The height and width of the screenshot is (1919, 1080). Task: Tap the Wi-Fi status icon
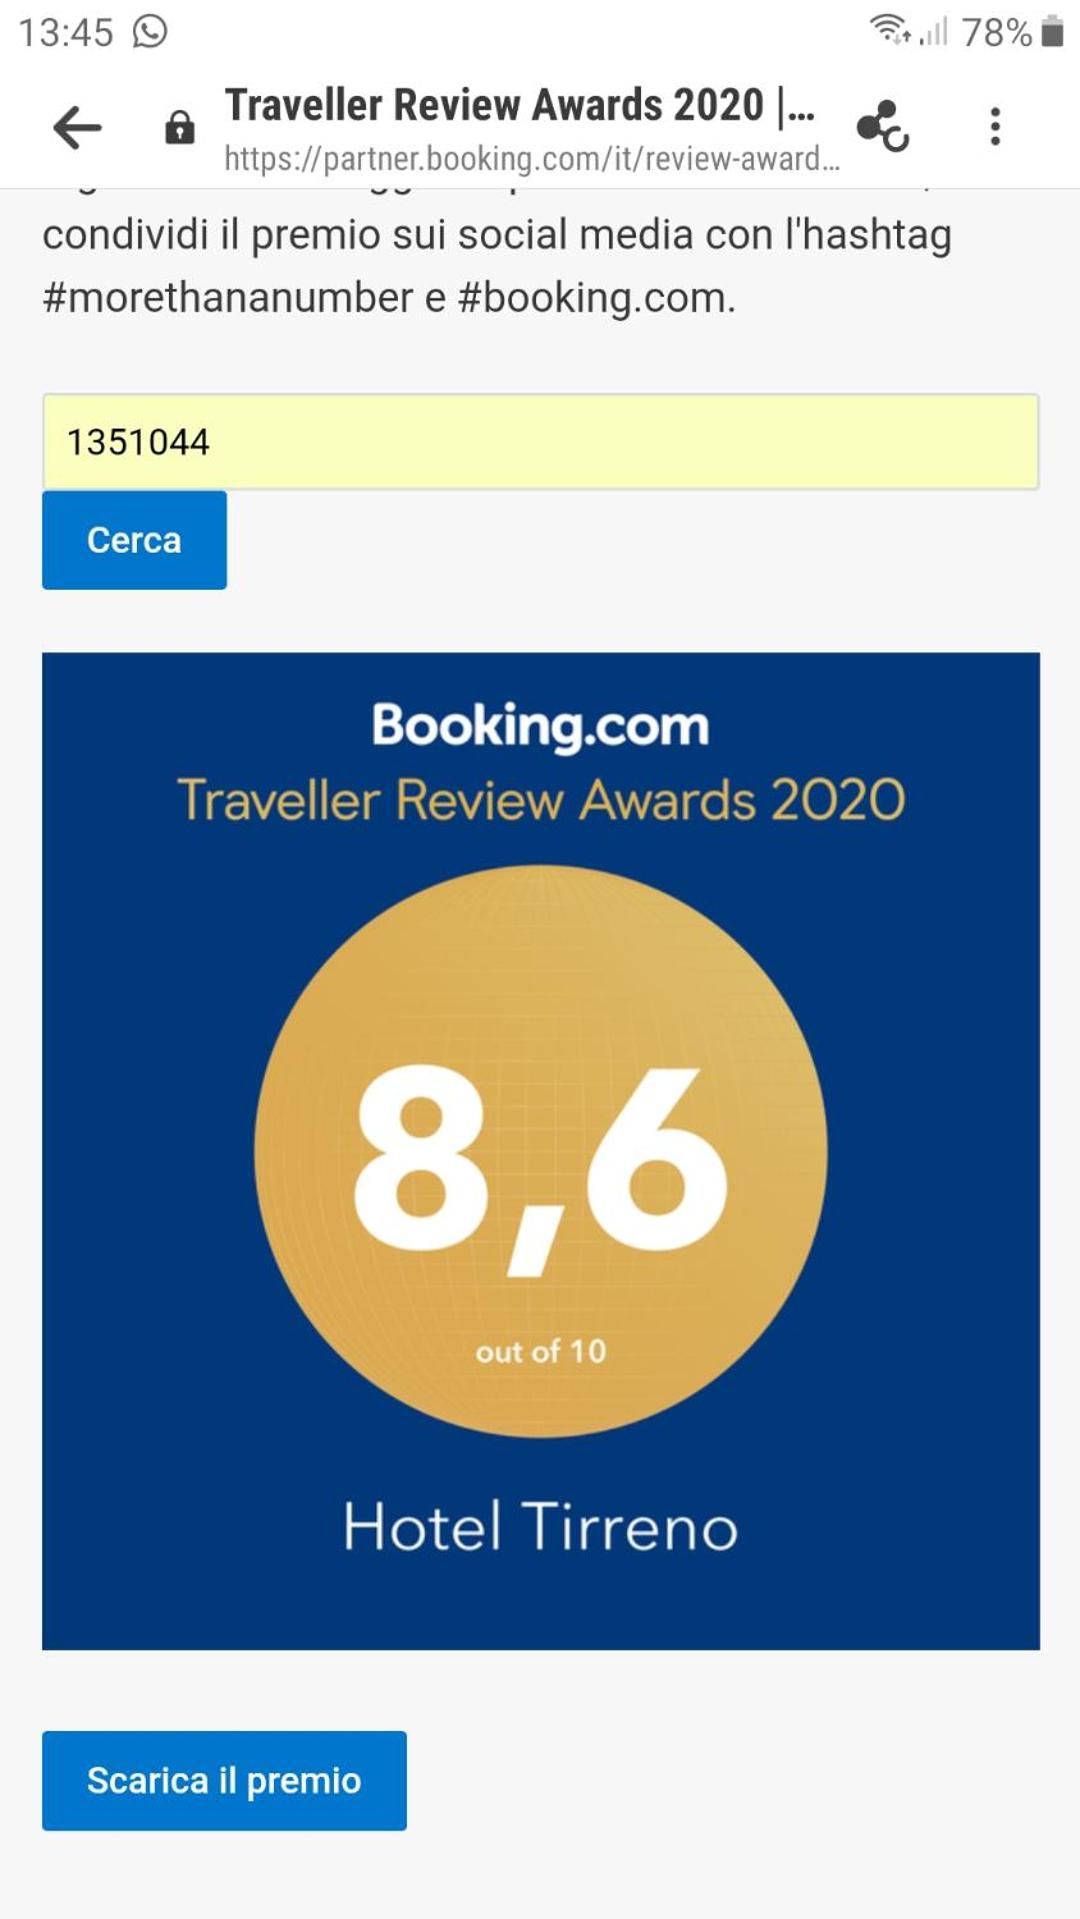coord(889,30)
